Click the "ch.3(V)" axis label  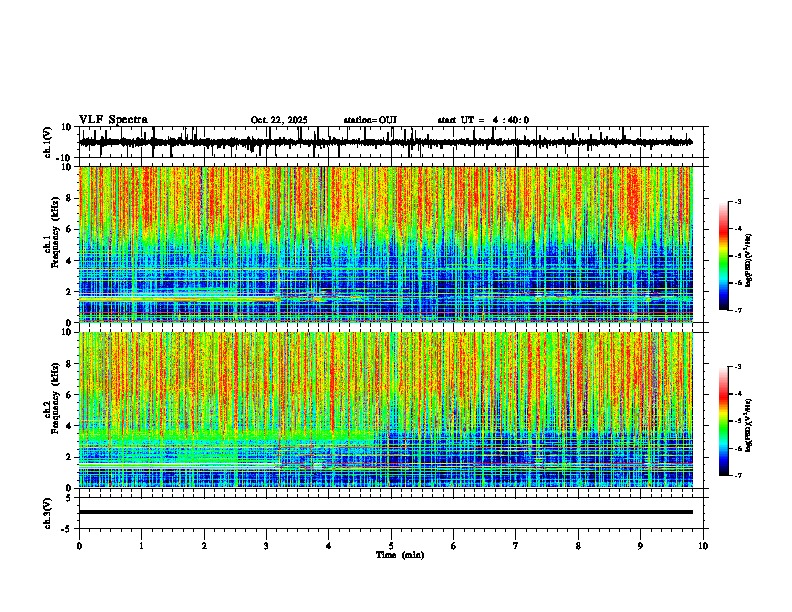click(x=48, y=513)
